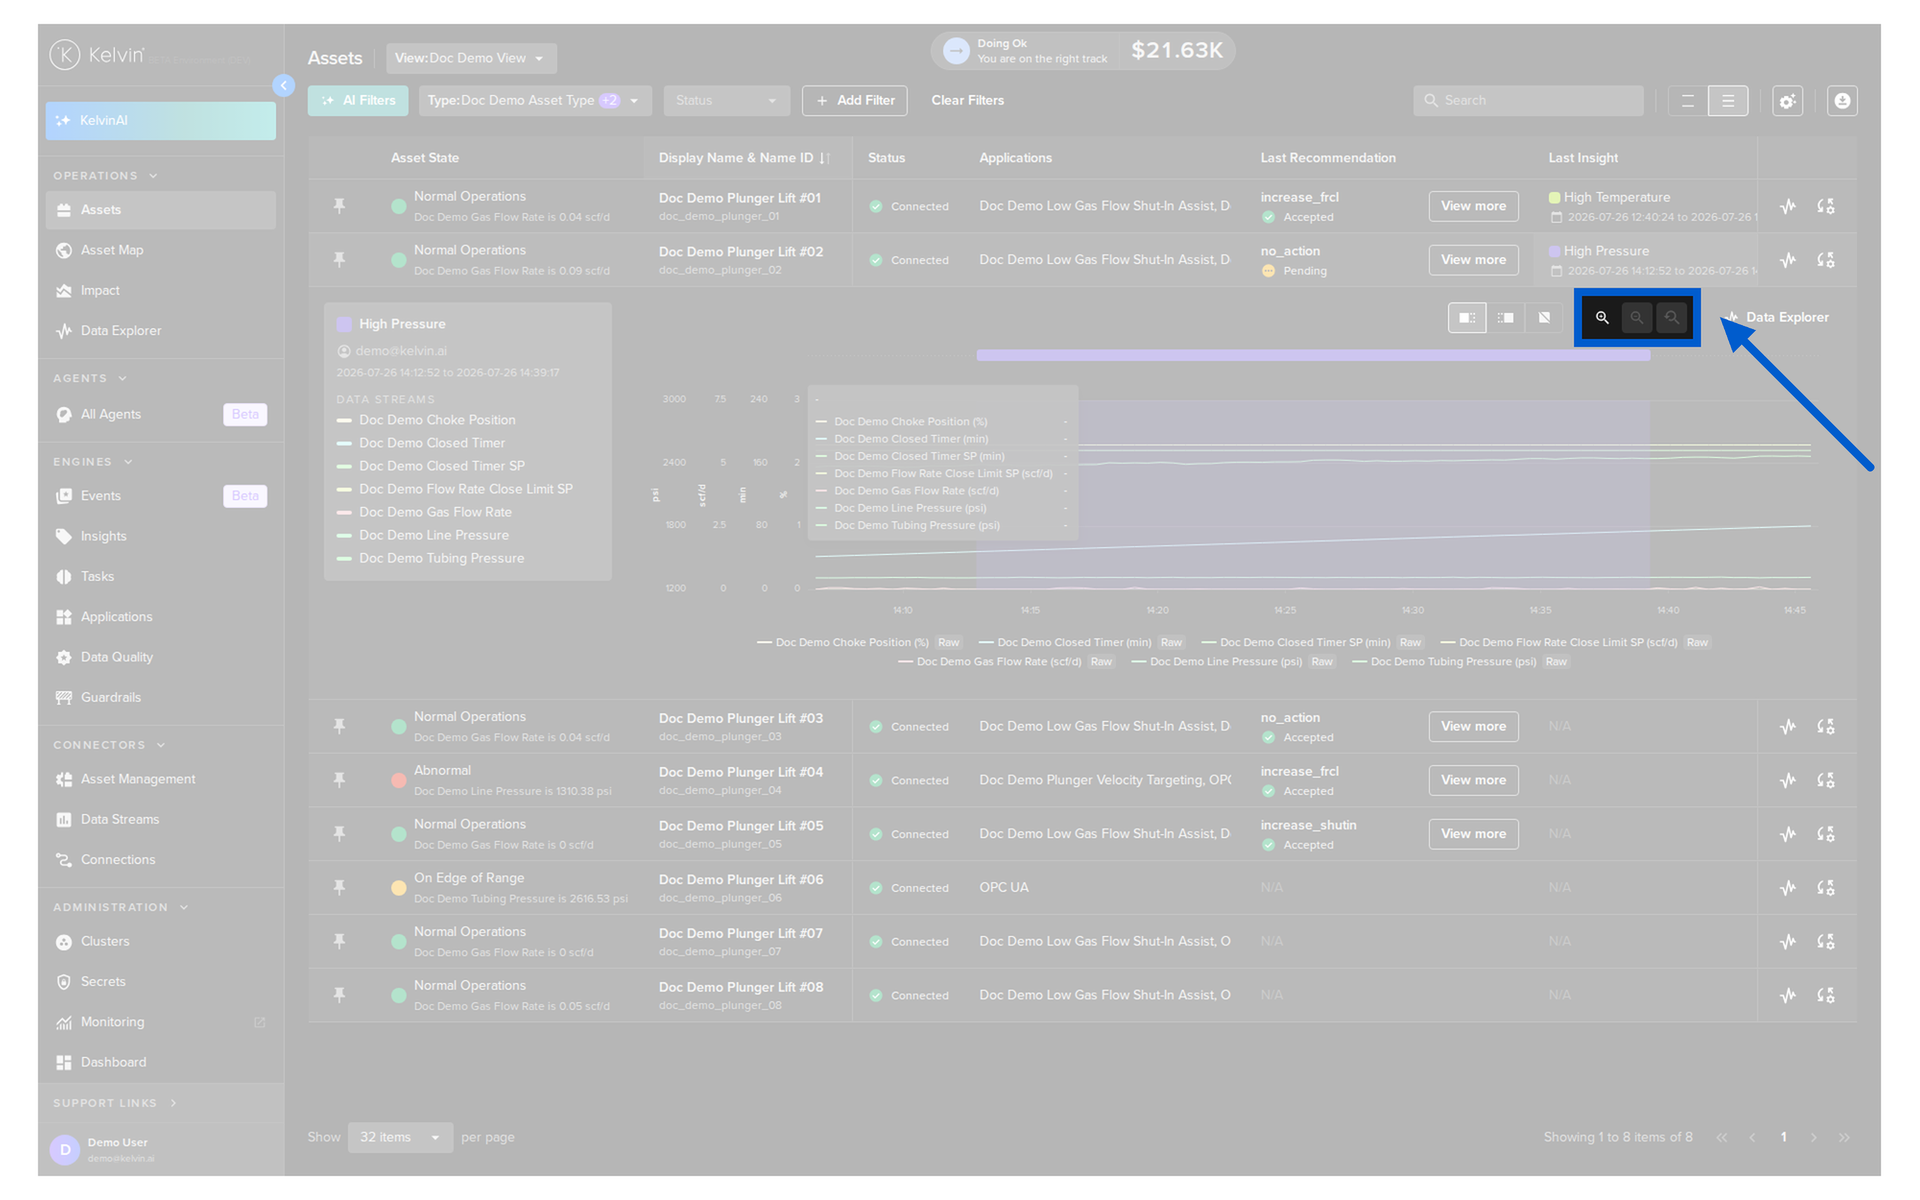Switch to expanded row density view

(x=1727, y=101)
